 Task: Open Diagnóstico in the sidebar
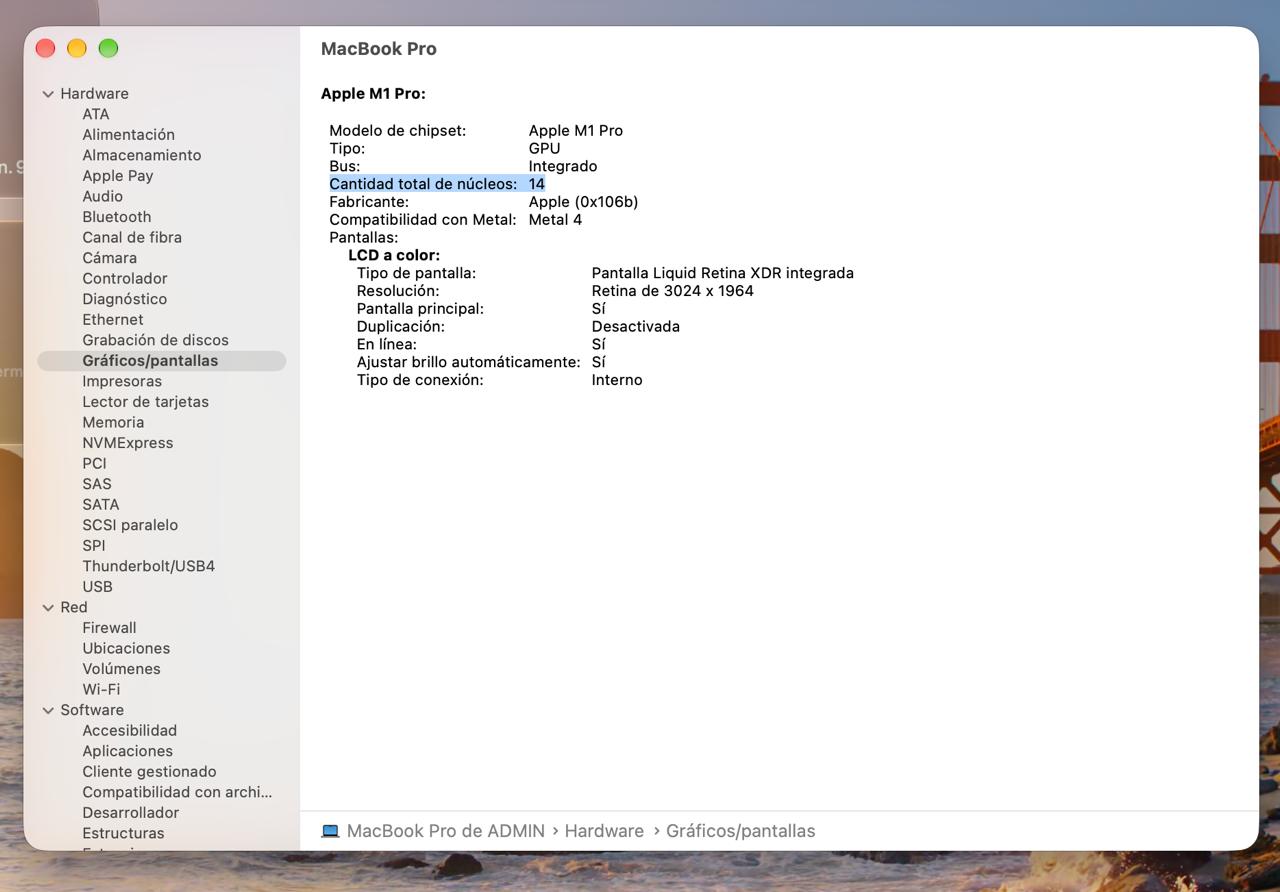tap(124, 299)
